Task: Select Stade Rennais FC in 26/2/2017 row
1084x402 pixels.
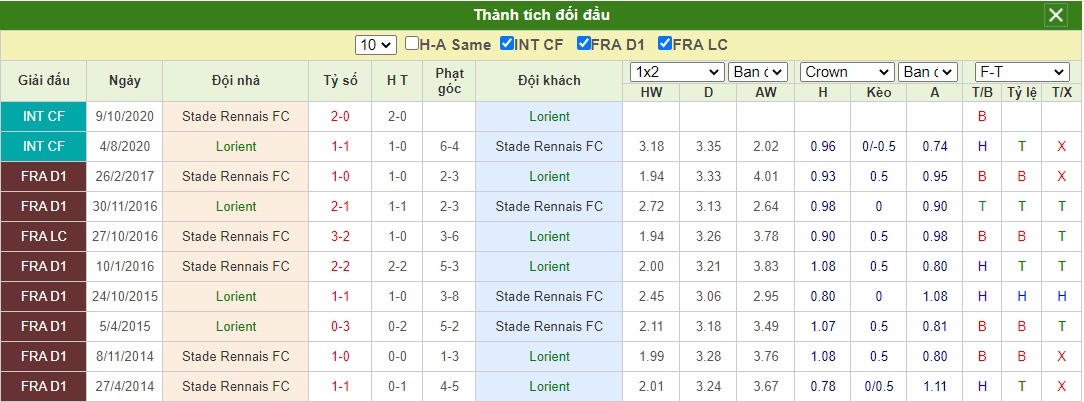Action: tap(236, 176)
